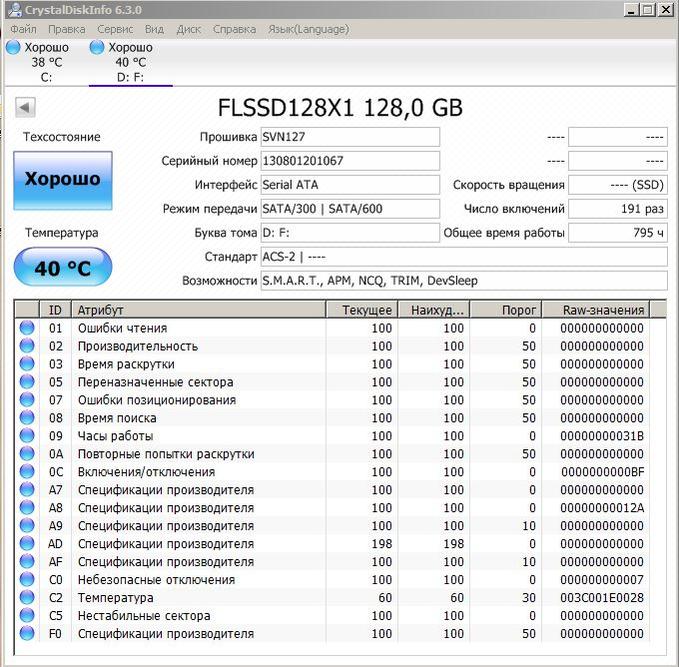Click the status orb in row 01 Ошибки чтения
The width and height of the screenshot is (679, 667).
[27, 328]
